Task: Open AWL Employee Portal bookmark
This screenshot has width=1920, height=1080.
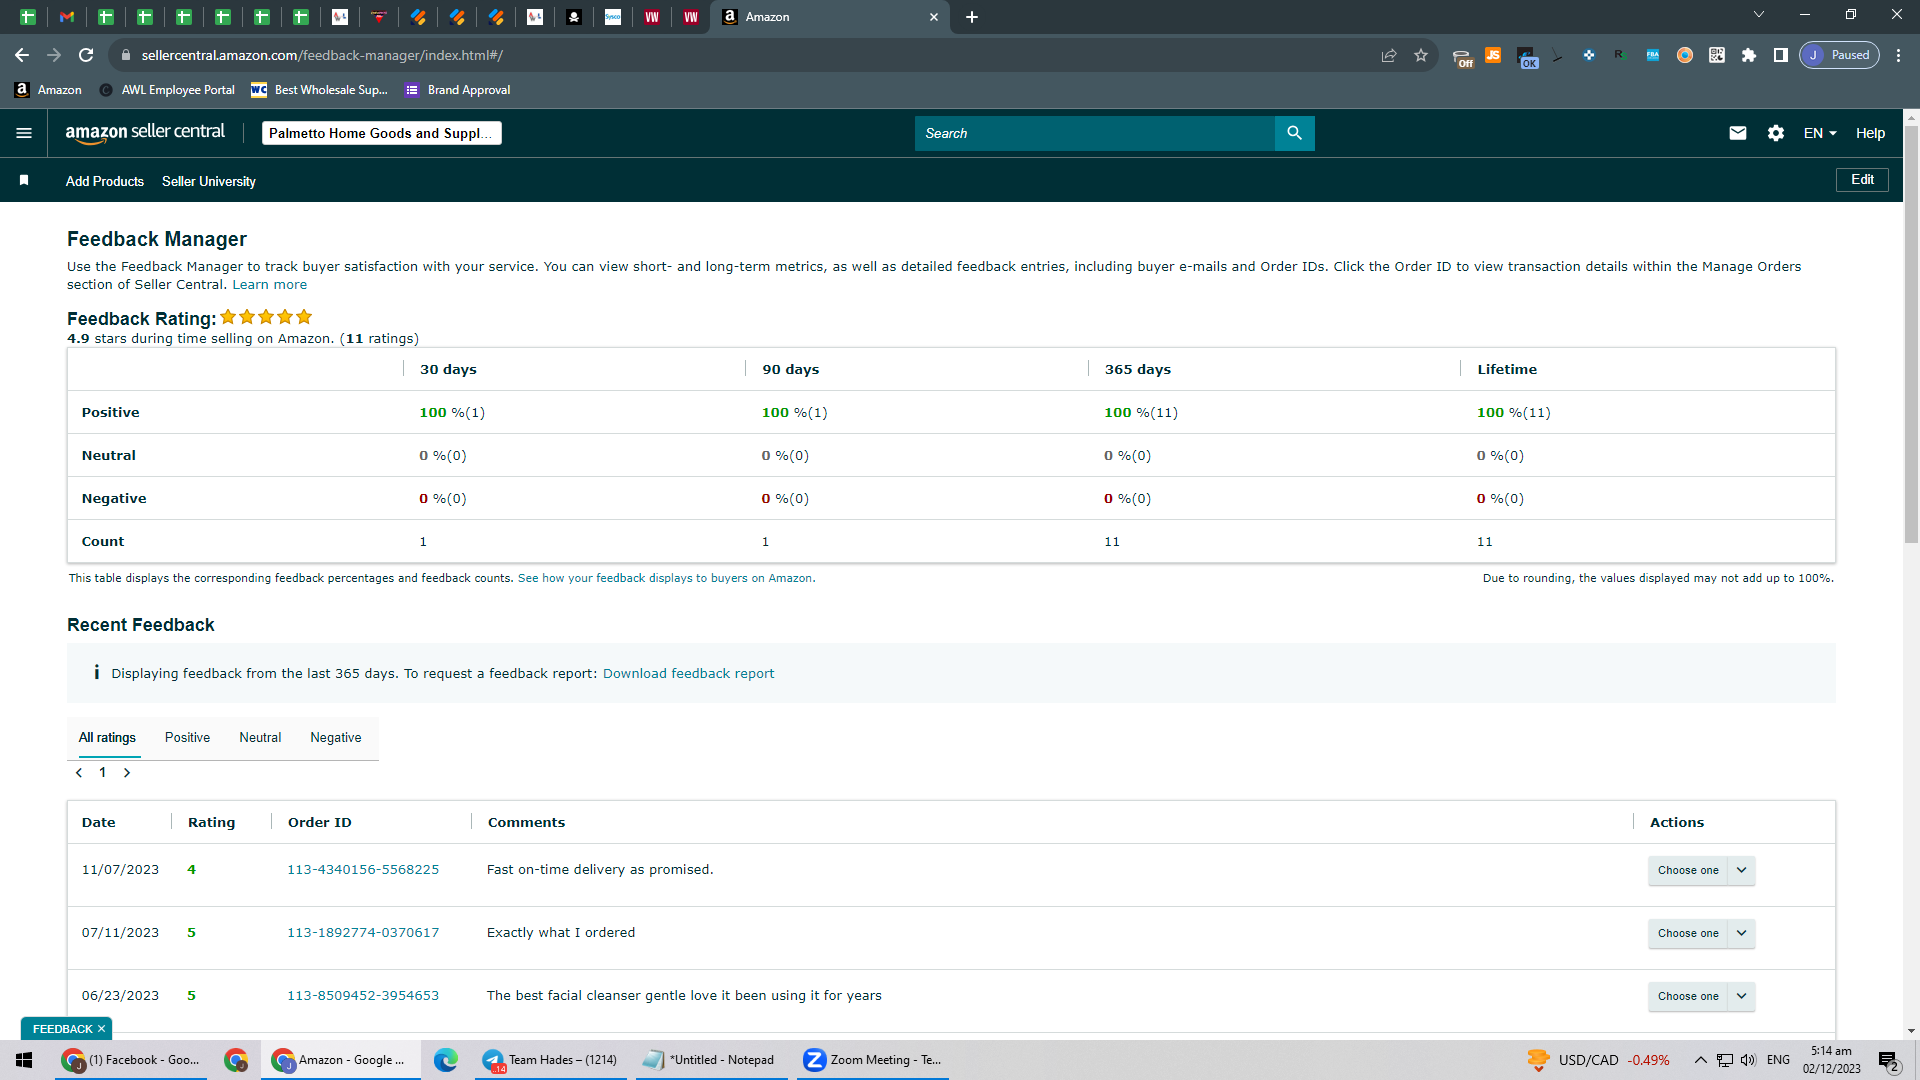Action: coord(167,90)
